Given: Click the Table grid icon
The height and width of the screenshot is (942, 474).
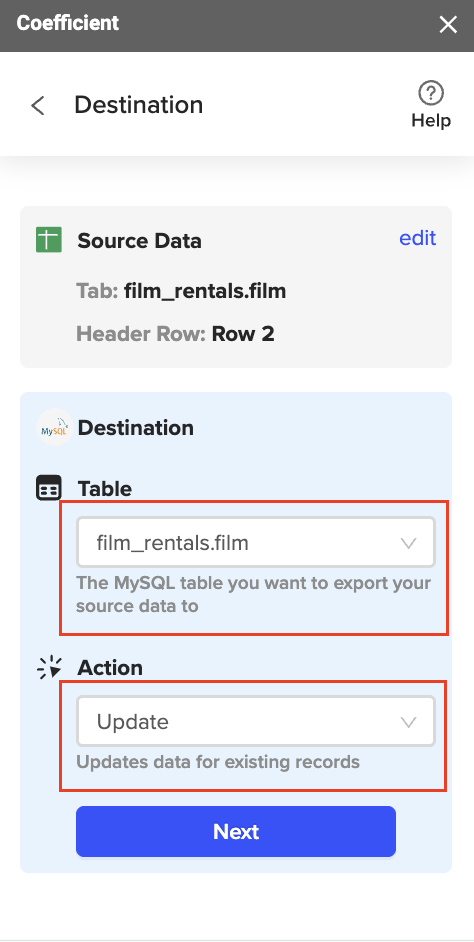Looking at the screenshot, I should [49, 488].
